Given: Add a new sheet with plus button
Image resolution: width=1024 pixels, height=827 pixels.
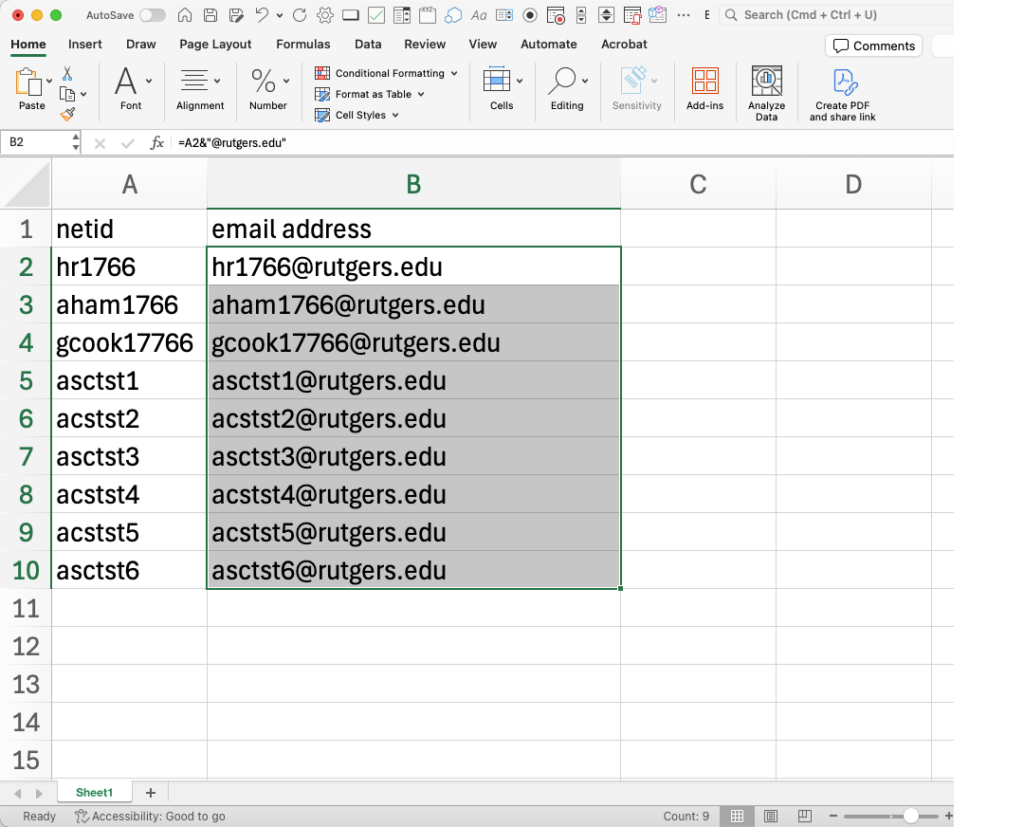Looking at the screenshot, I should click(150, 792).
